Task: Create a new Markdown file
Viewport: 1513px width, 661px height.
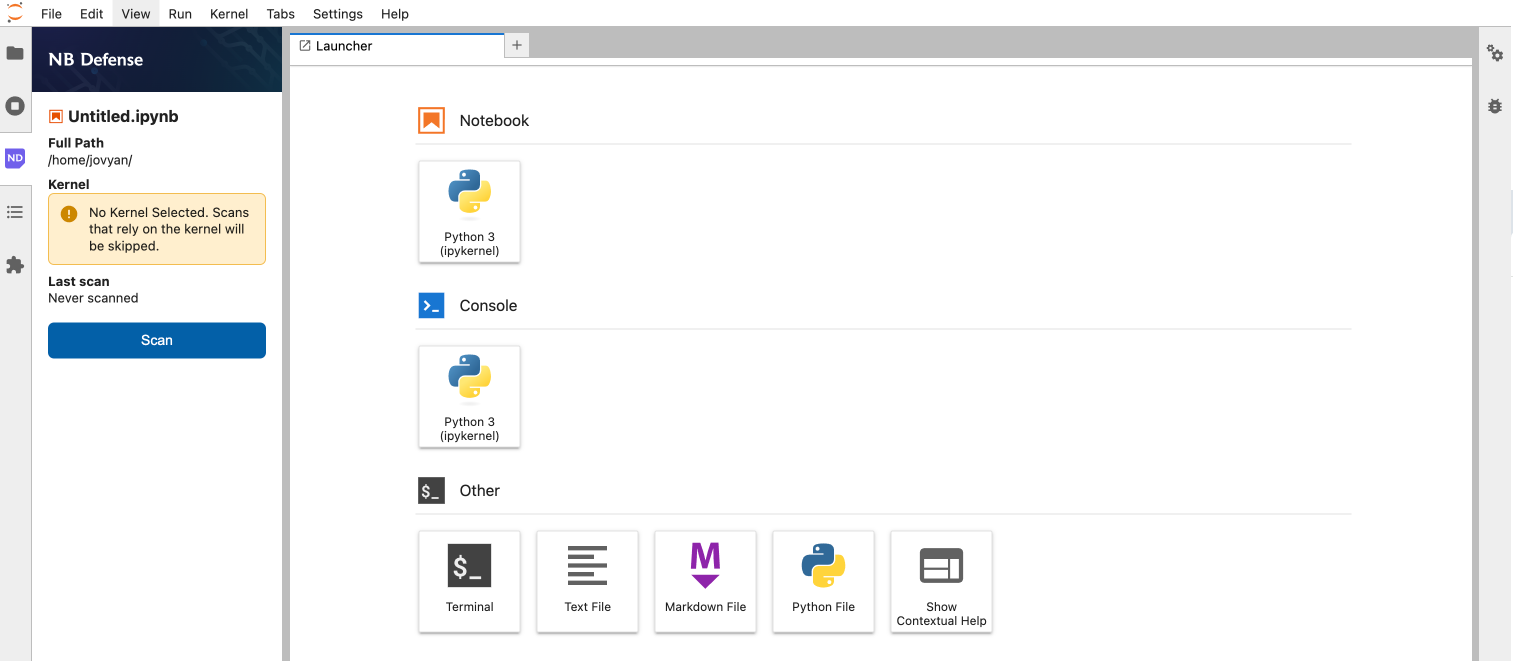Action: coord(705,581)
